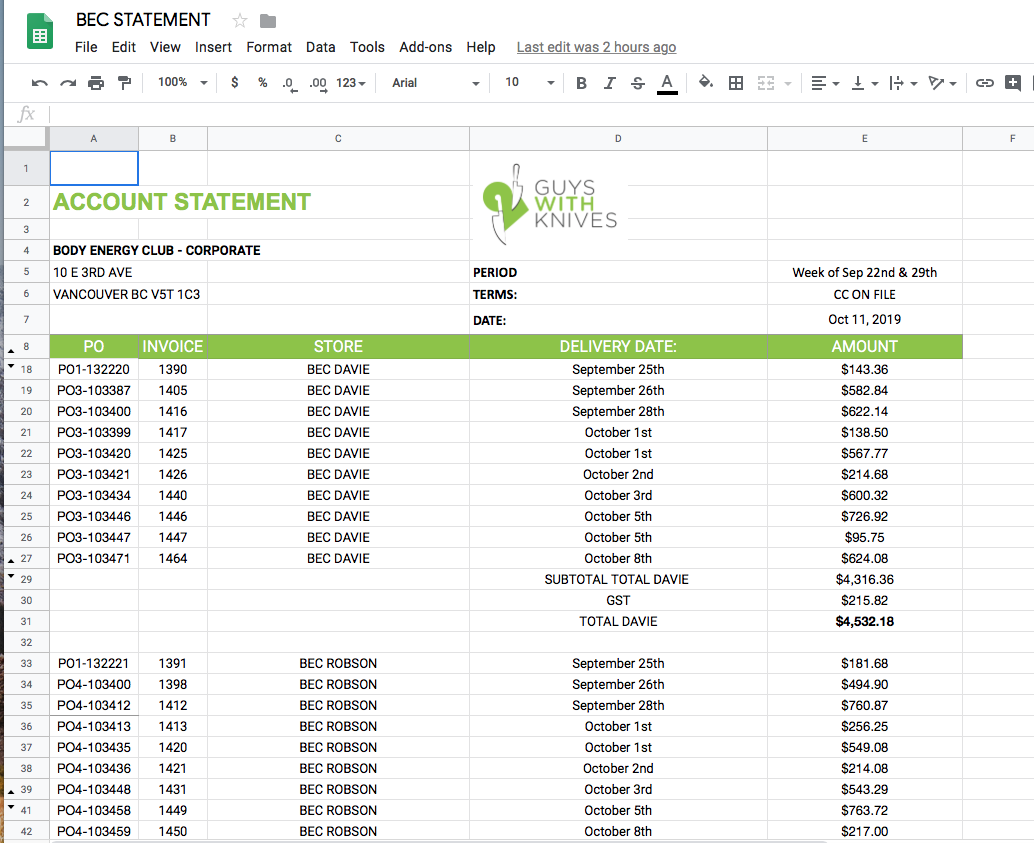Toggle italic formatting
This screenshot has width=1034, height=843.
coord(609,83)
